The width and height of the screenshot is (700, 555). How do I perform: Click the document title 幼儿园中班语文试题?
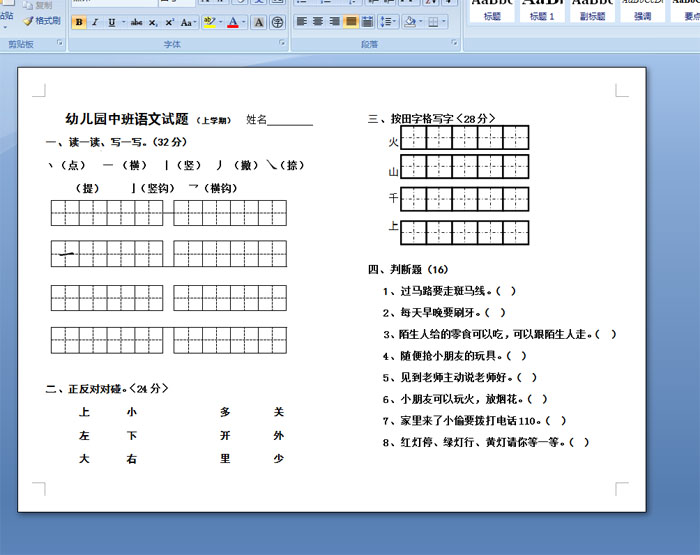(127, 119)
